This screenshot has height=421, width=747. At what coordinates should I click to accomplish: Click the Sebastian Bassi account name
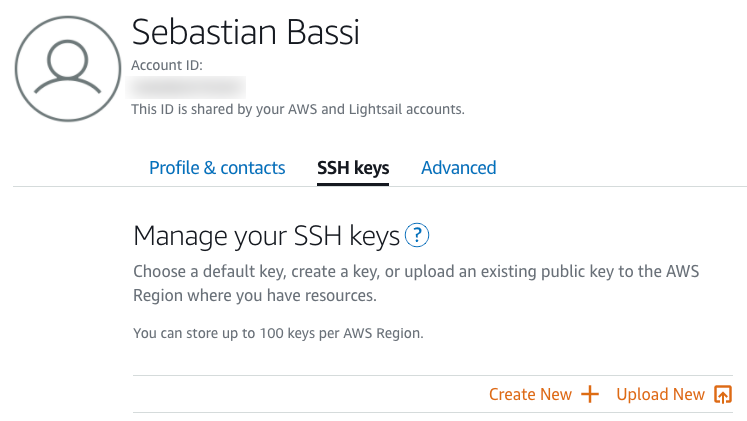245,32
